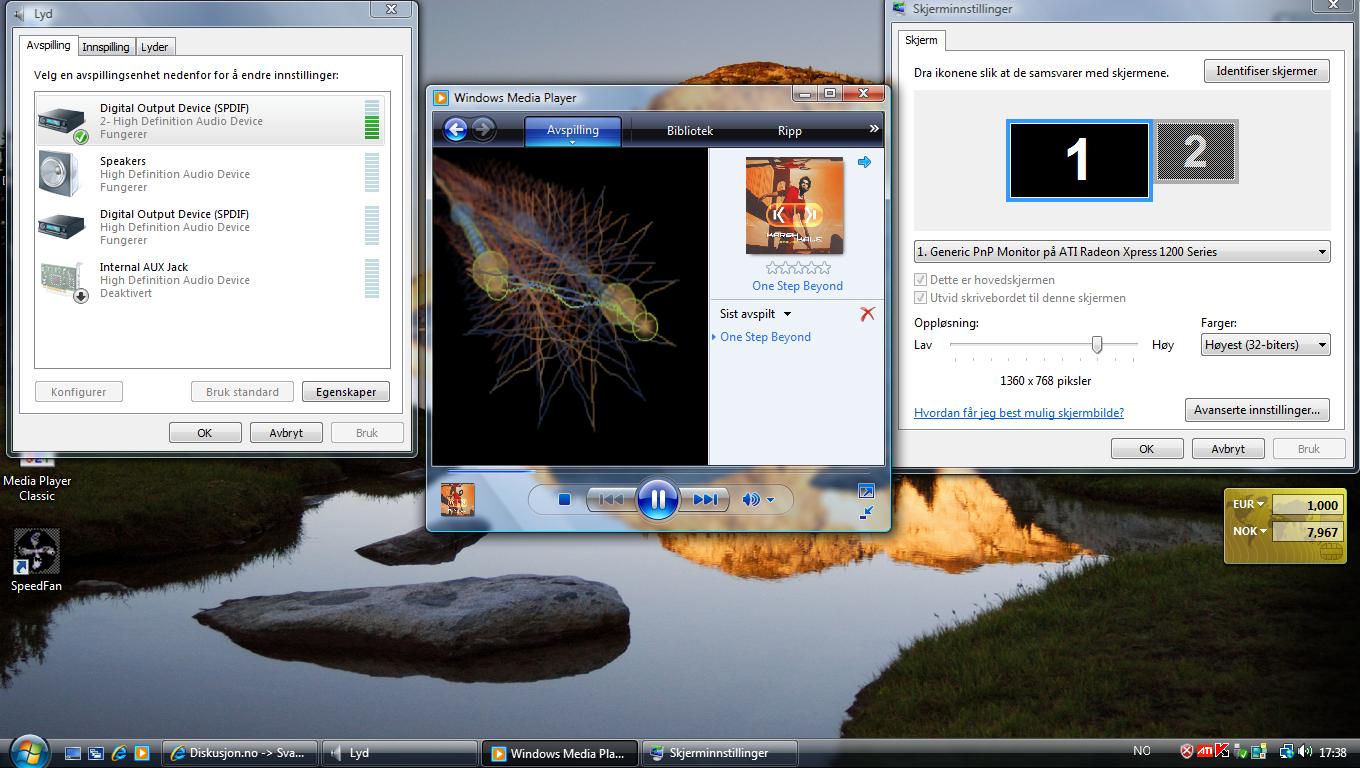Viewport: 1360px width, 768px height.
Task: Open the volume dropdown arrow in Media Player
Action: [x=770, y=500]
